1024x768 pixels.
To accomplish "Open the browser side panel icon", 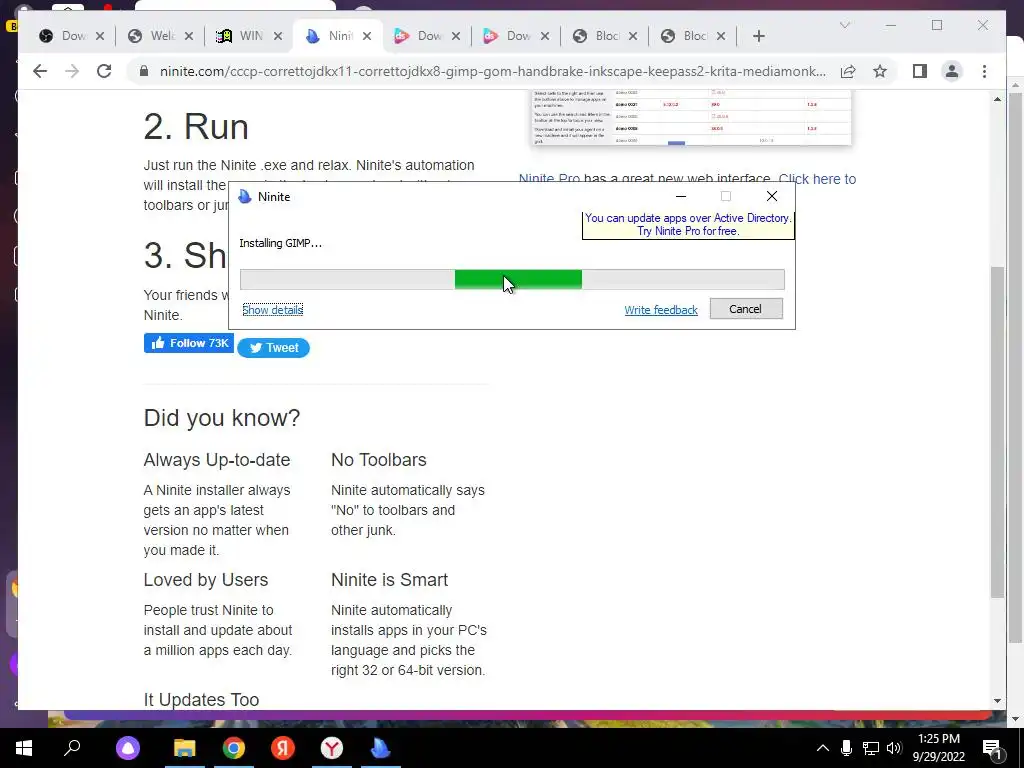I will (x=920, y=71).
